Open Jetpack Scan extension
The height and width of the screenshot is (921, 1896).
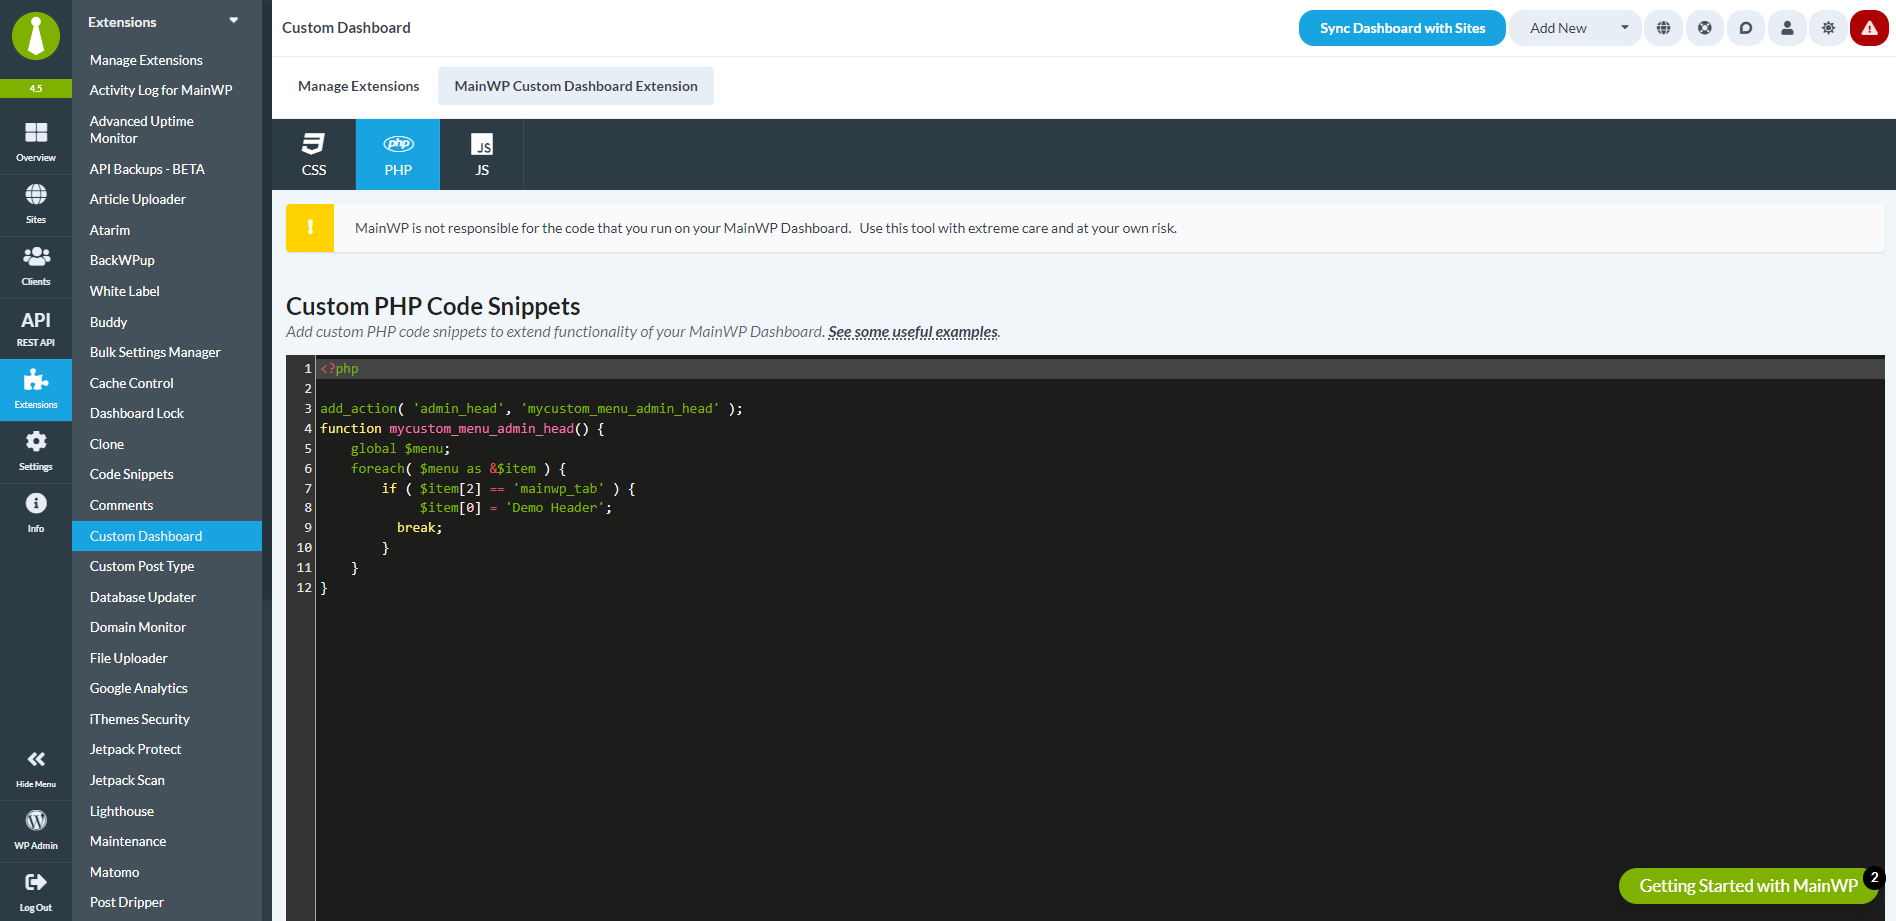(x=127, y=780)
